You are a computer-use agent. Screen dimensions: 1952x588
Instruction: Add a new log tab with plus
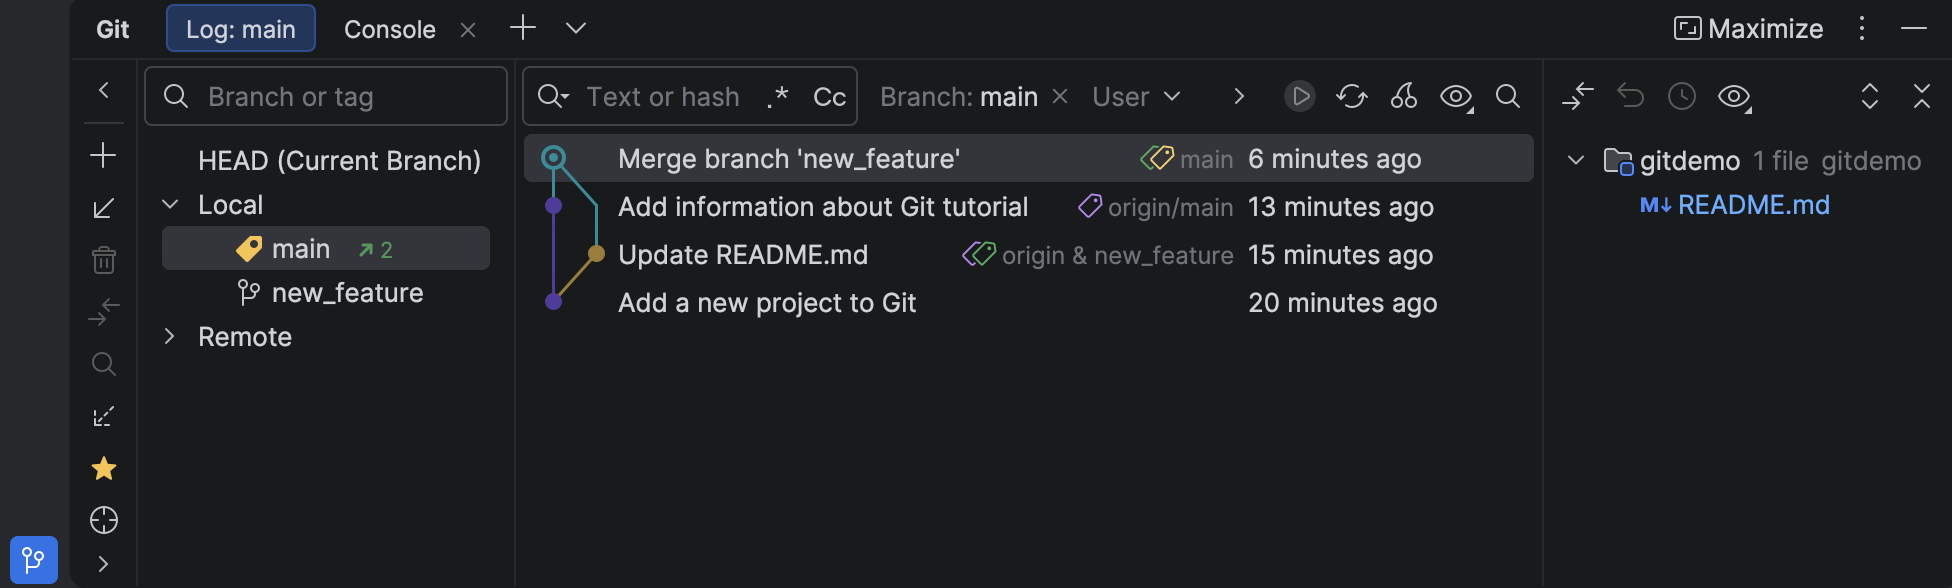(x=523, y=28)
